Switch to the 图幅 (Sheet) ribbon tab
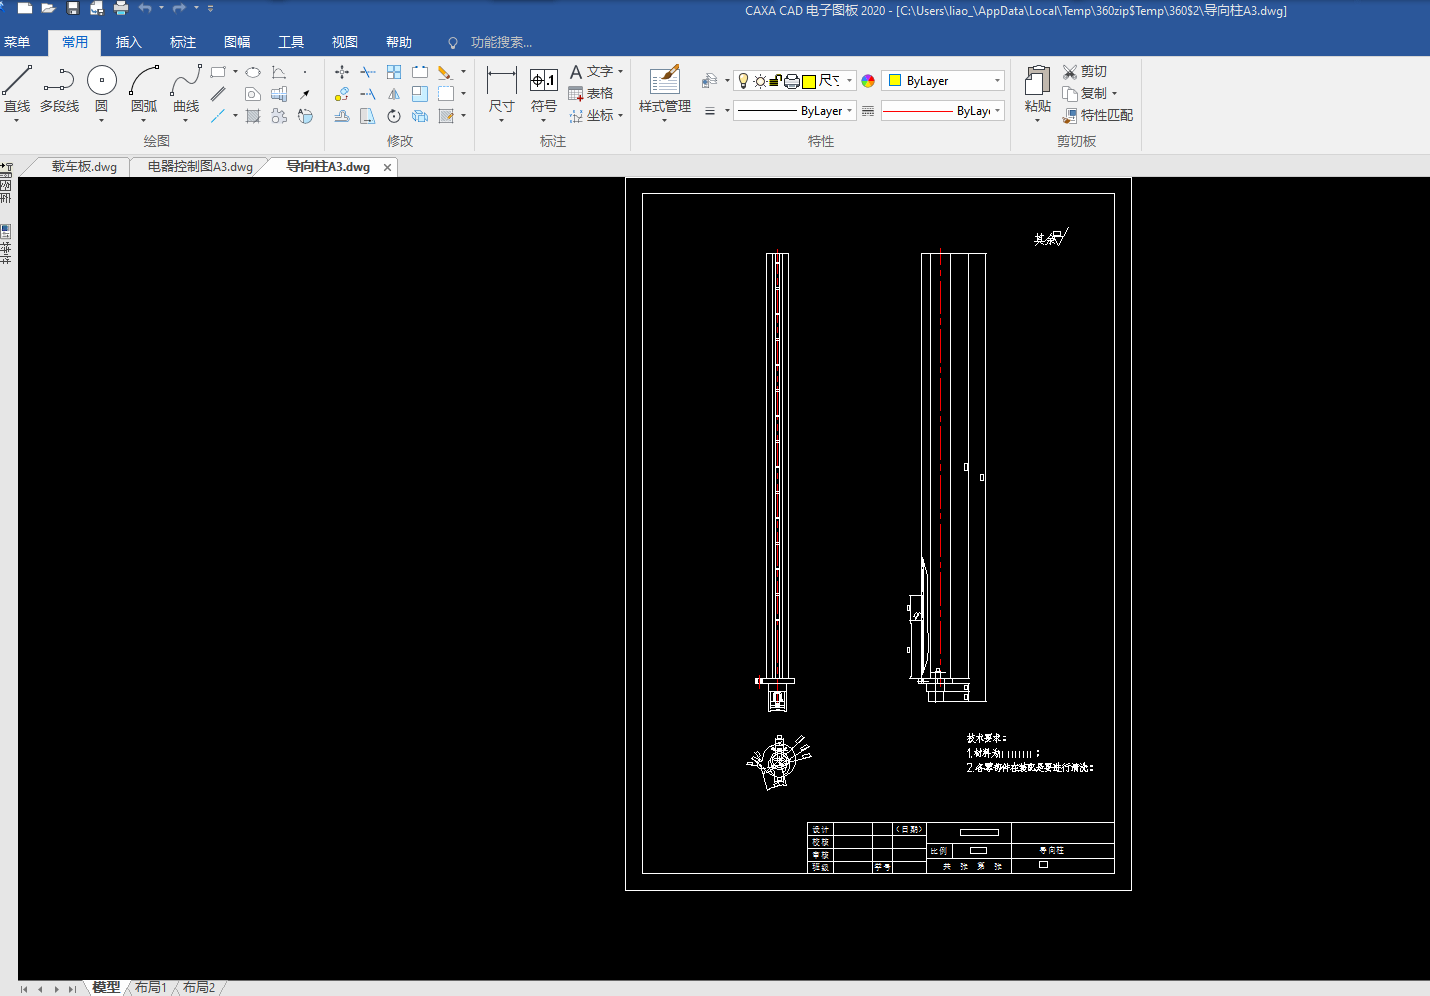This screenshot has height=996, width=1430. click(237, 42)
